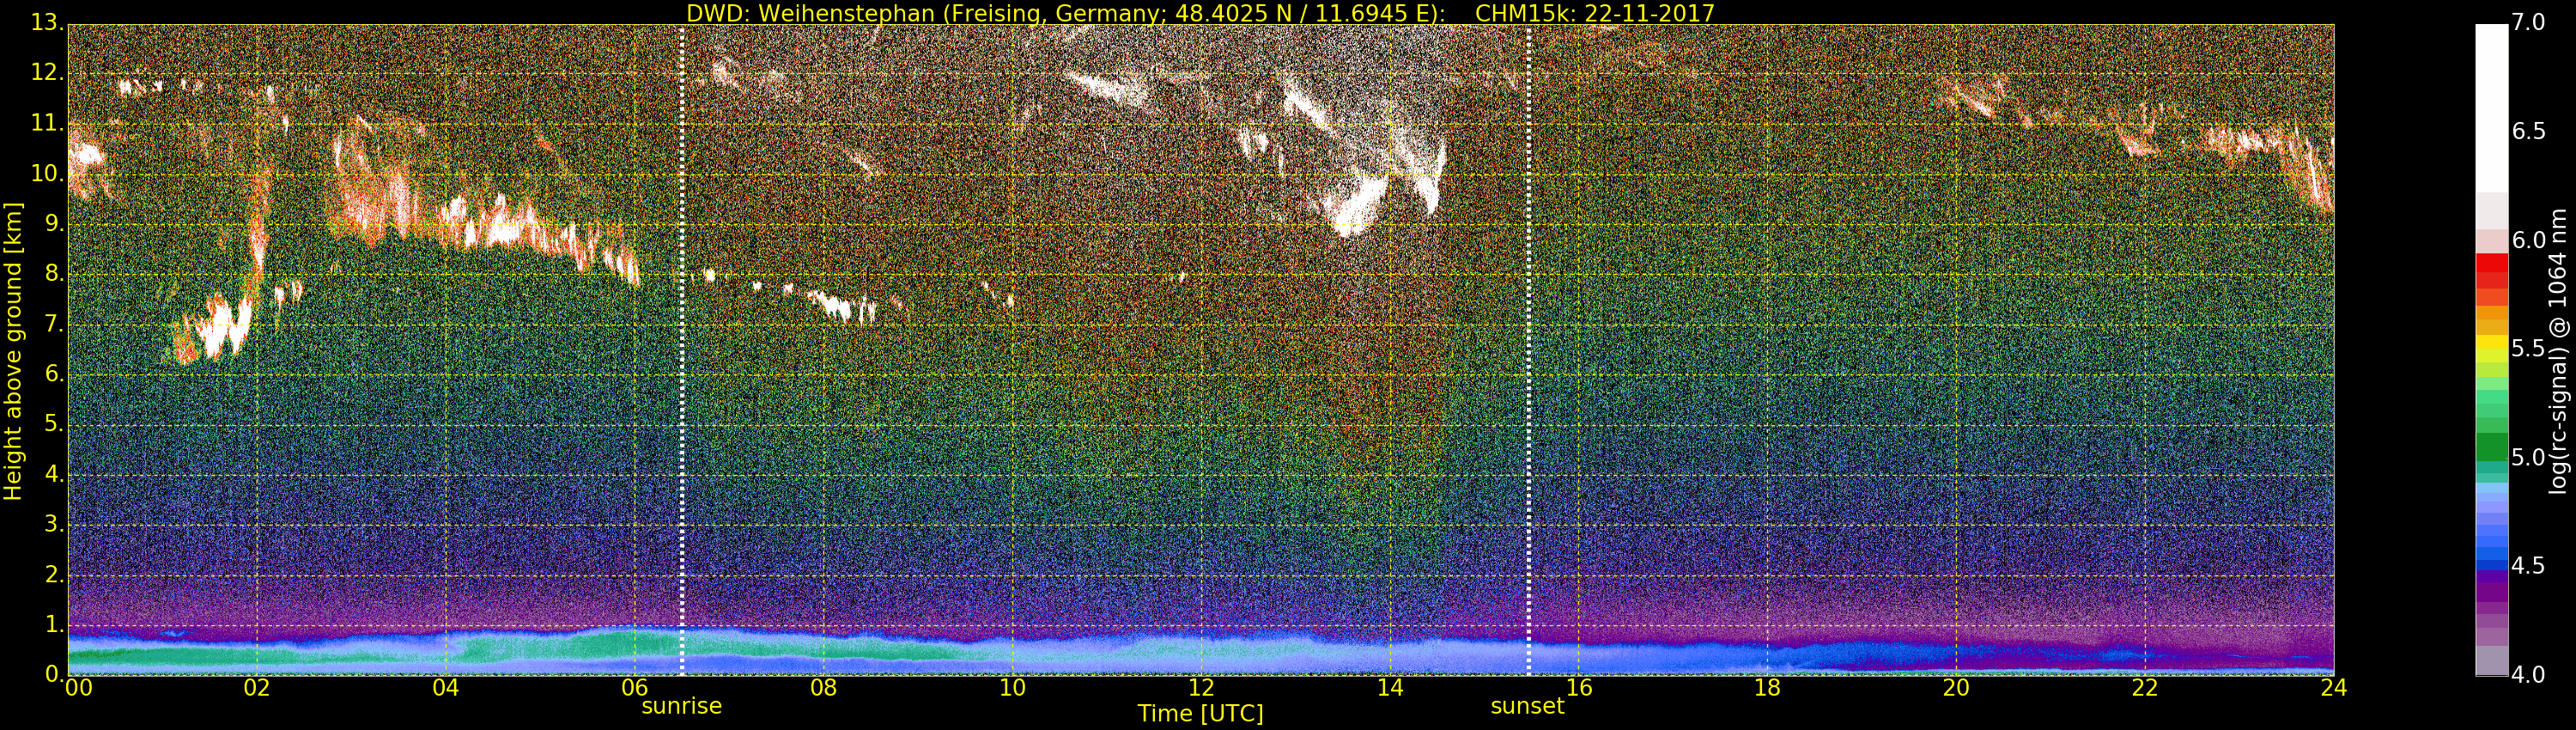Image resolution: width=2576 pixels, height=730 pixels.
Task: Click the colorbar tick label '4.0'
Action: pyautogui.click(x=2529, y=674)
